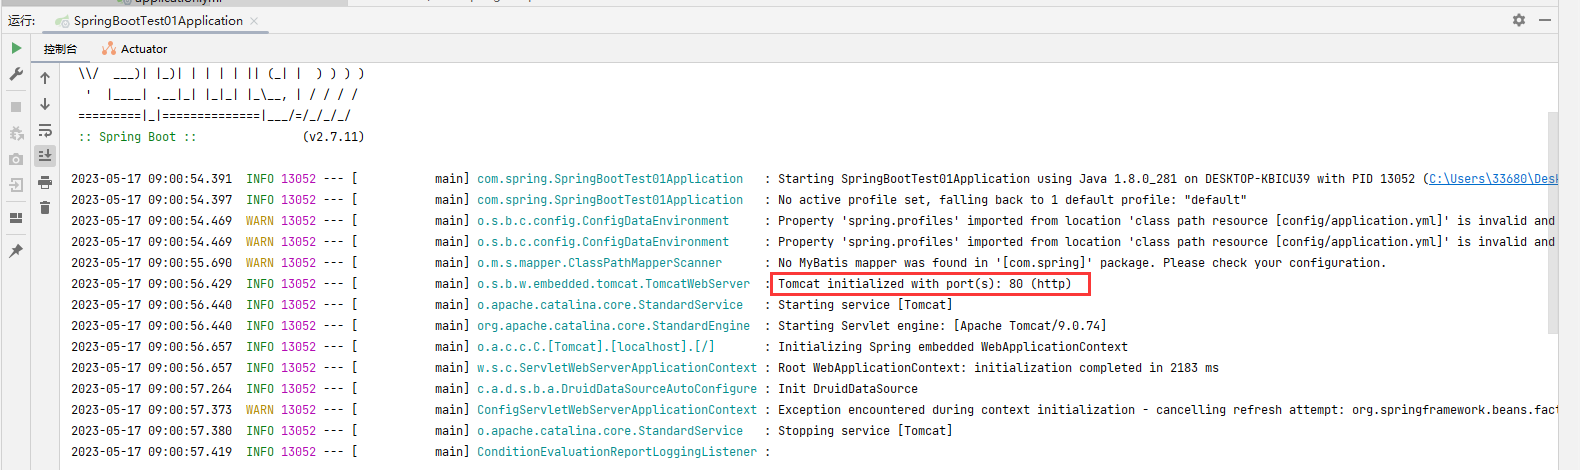Click the 'o.m.s.mapper.ClassPathMapperScanner' logger name

pyautogui.click(x=599, y=263)
